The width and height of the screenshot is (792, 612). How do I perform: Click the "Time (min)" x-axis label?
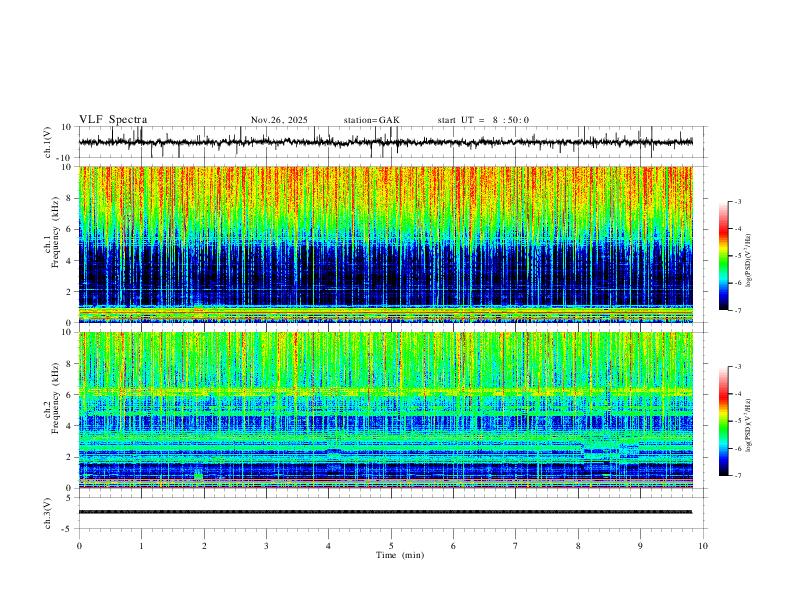pos(400,555)
